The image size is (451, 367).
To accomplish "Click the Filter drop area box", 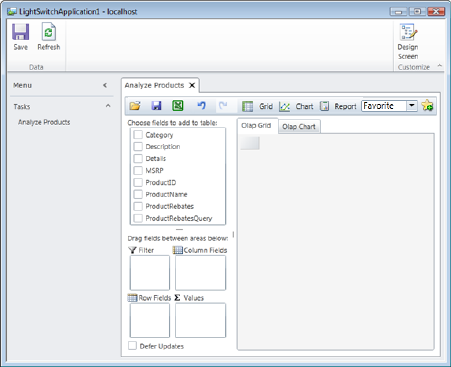I will click(150, 273).
